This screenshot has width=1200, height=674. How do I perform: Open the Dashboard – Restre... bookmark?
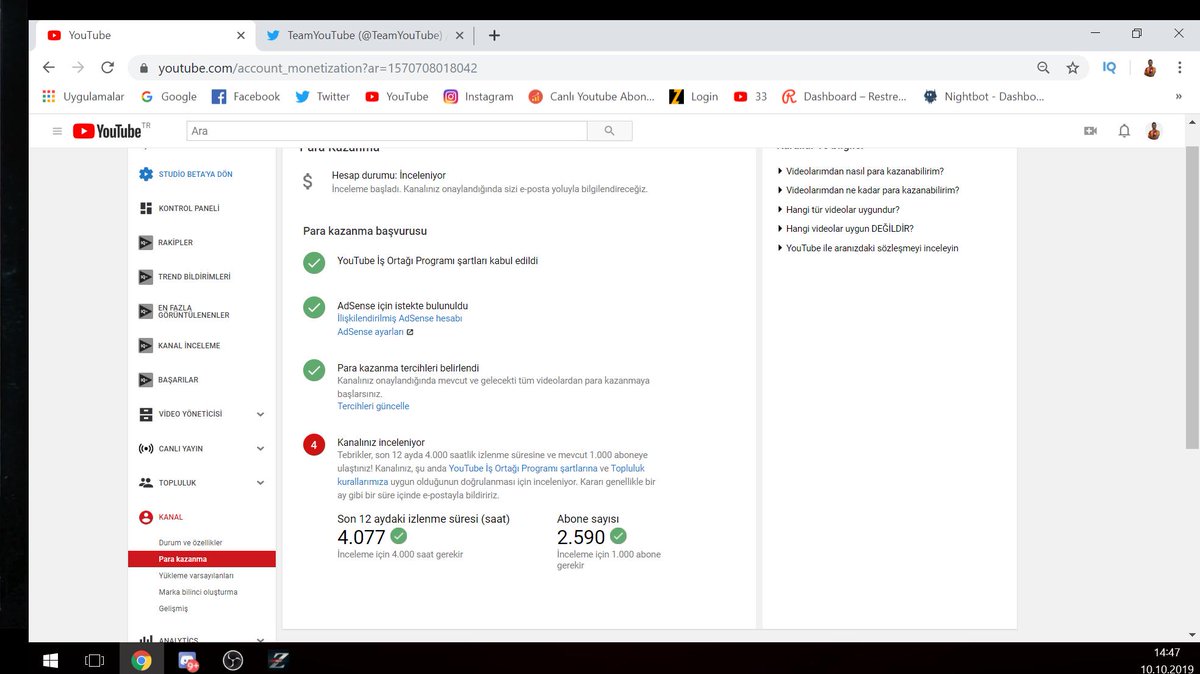pos(844,96)
